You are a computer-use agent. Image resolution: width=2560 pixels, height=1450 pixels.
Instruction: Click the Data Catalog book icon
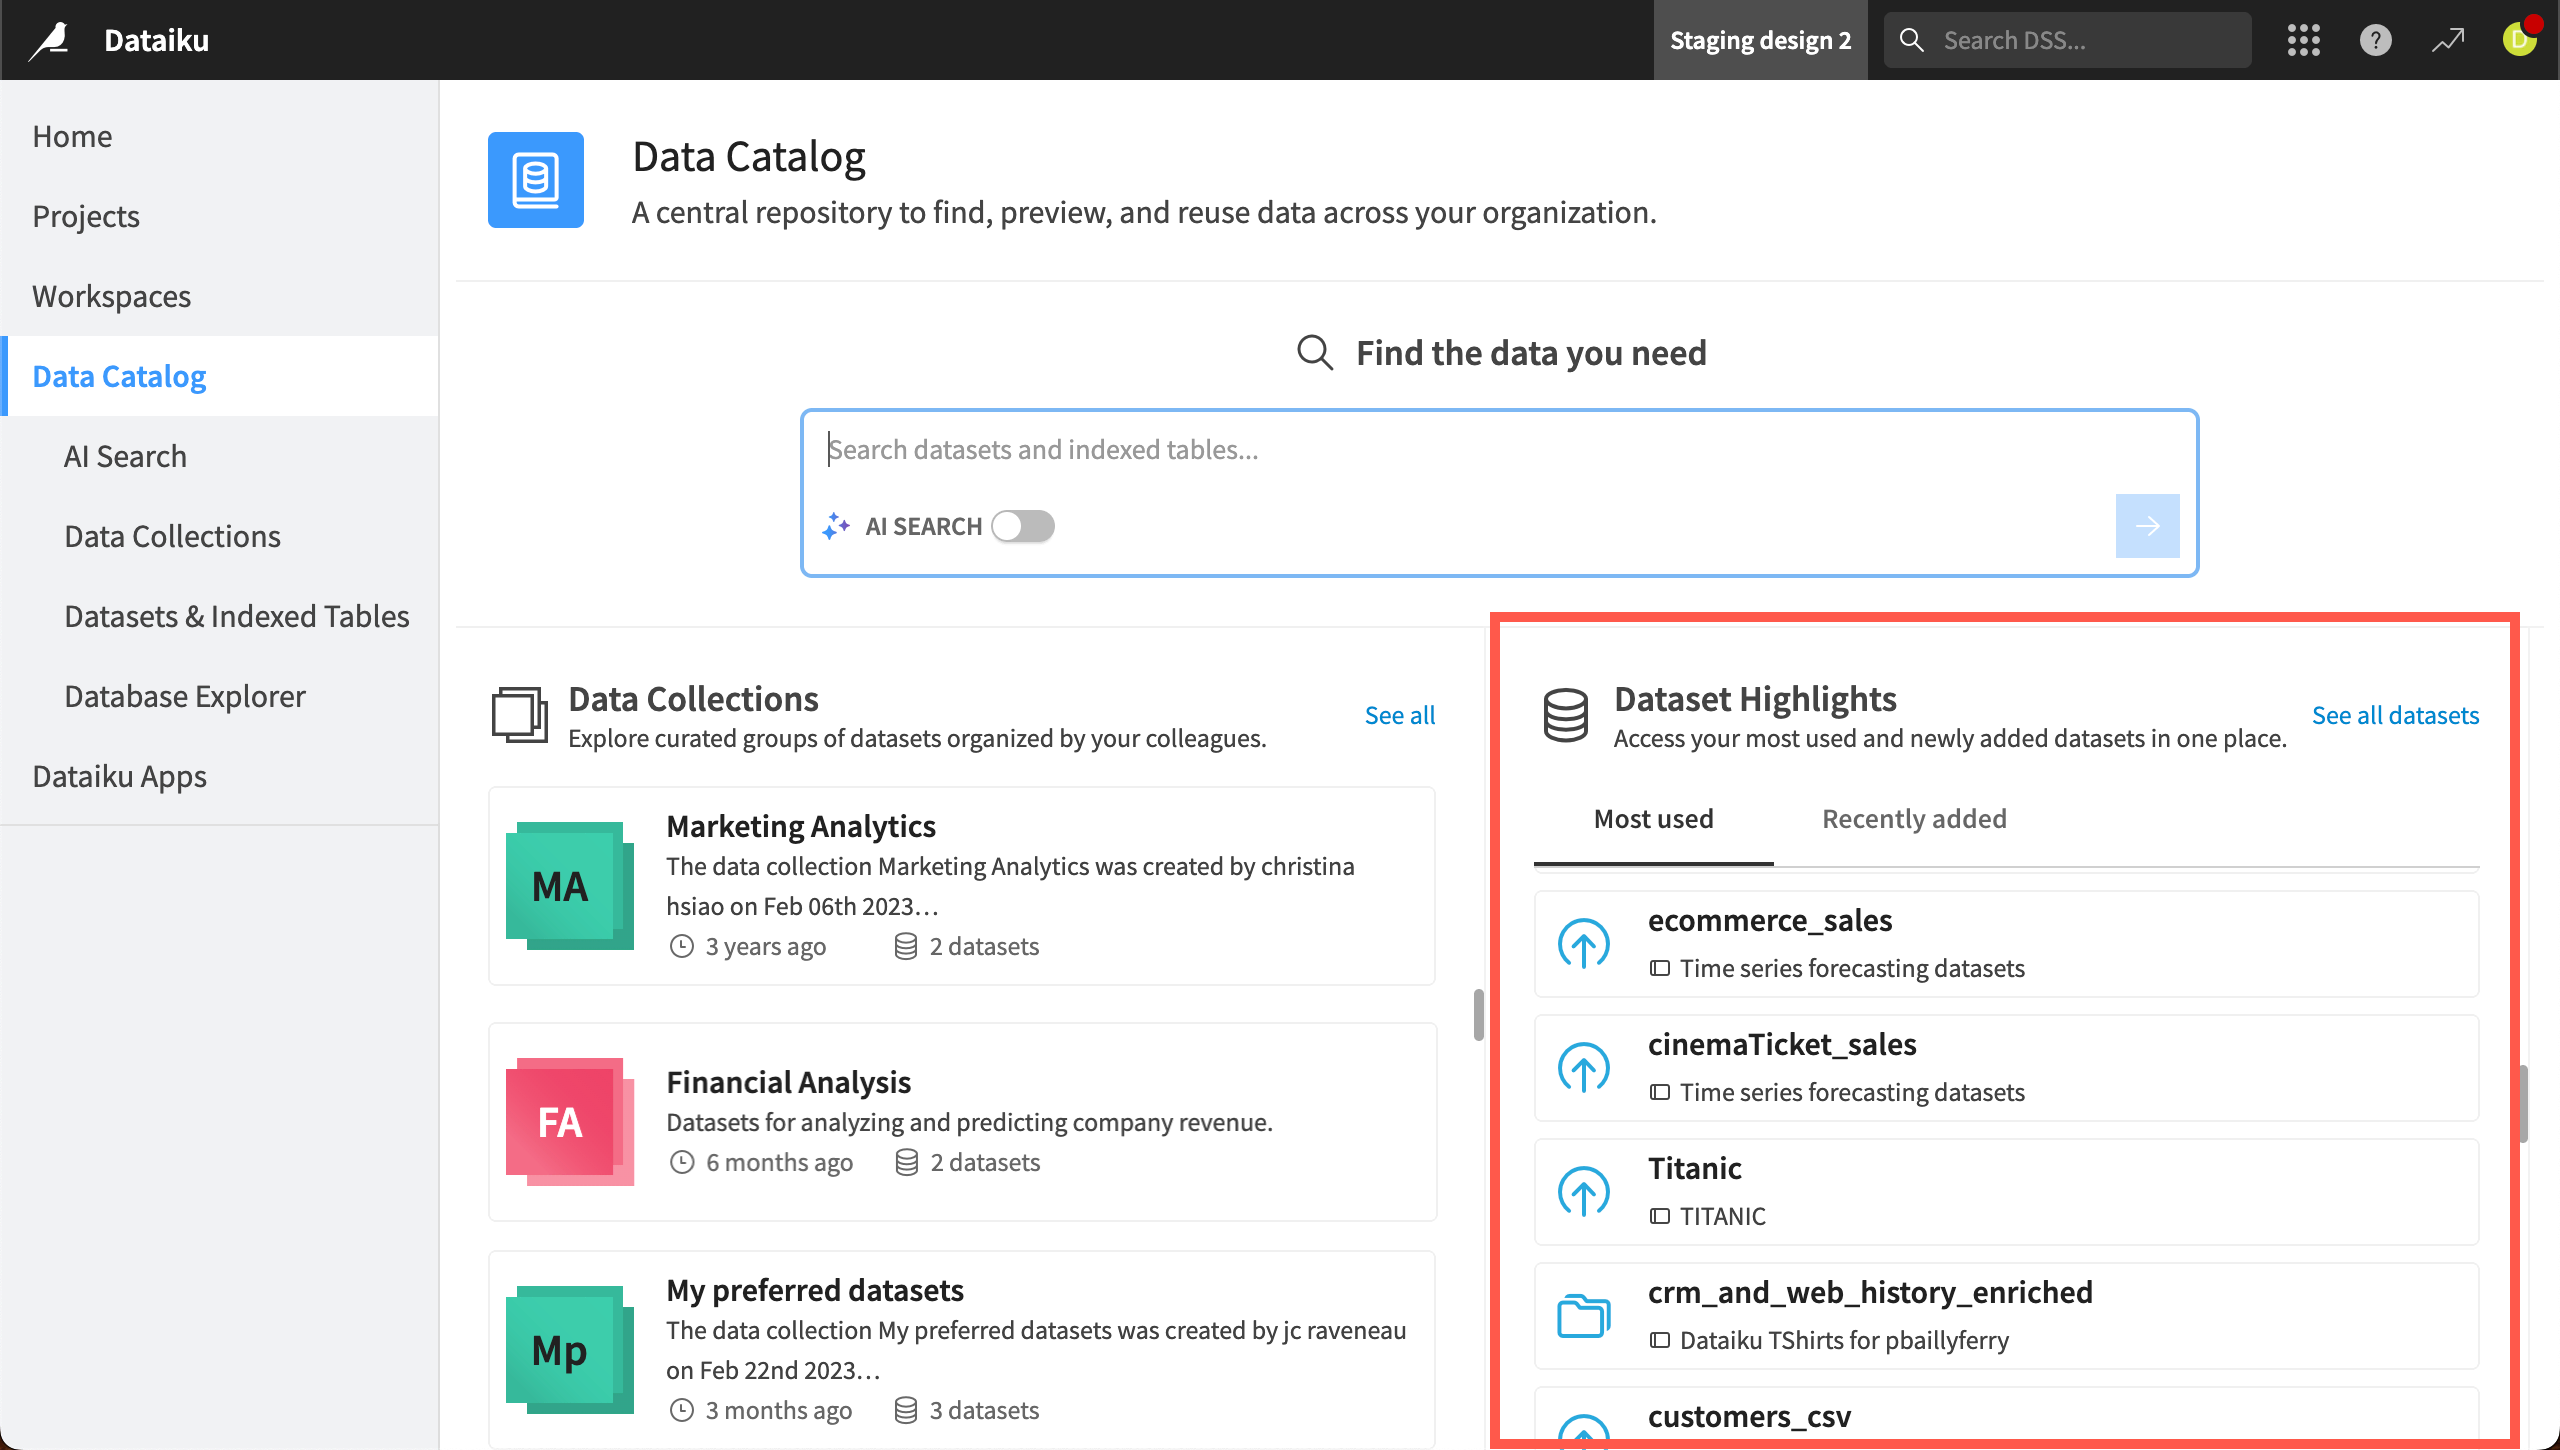(536, 180)
